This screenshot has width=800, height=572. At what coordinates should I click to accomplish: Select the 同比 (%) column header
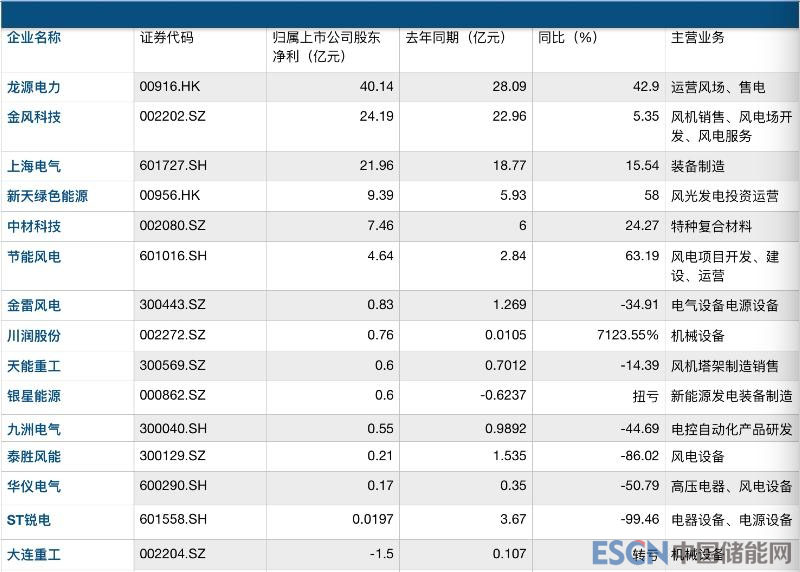point(567,38)
